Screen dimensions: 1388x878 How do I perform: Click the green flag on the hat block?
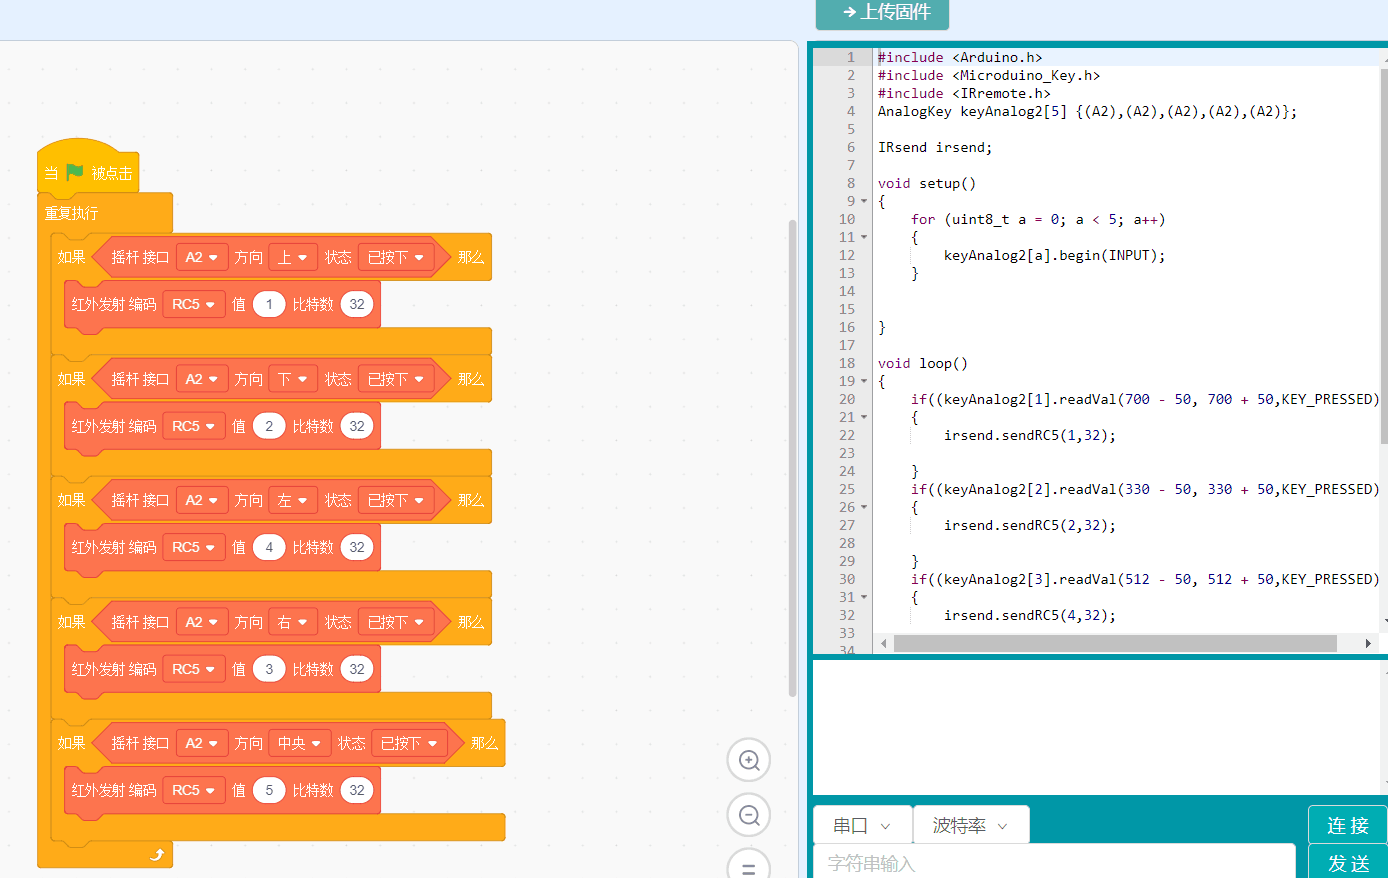point(75,173)
